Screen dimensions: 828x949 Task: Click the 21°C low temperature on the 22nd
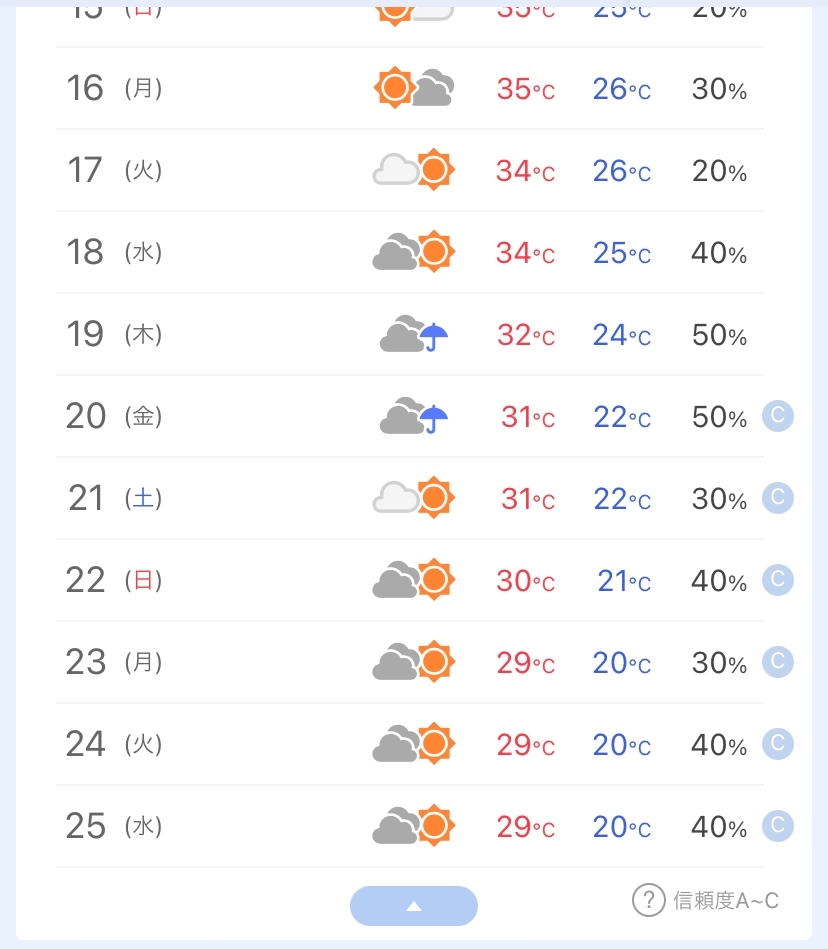623,581
